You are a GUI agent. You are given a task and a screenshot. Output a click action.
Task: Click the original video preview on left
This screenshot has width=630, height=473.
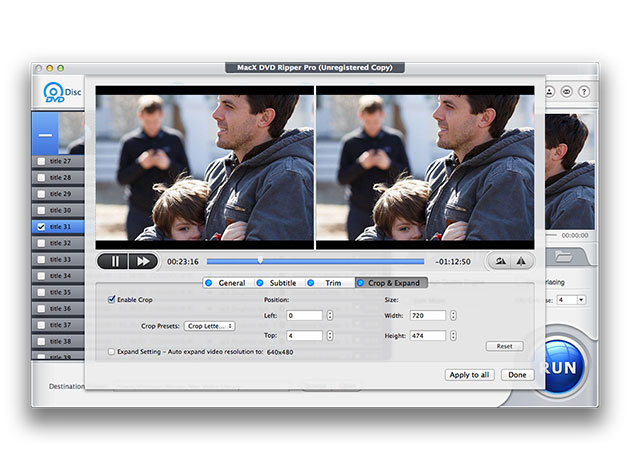tap(205, 168)
